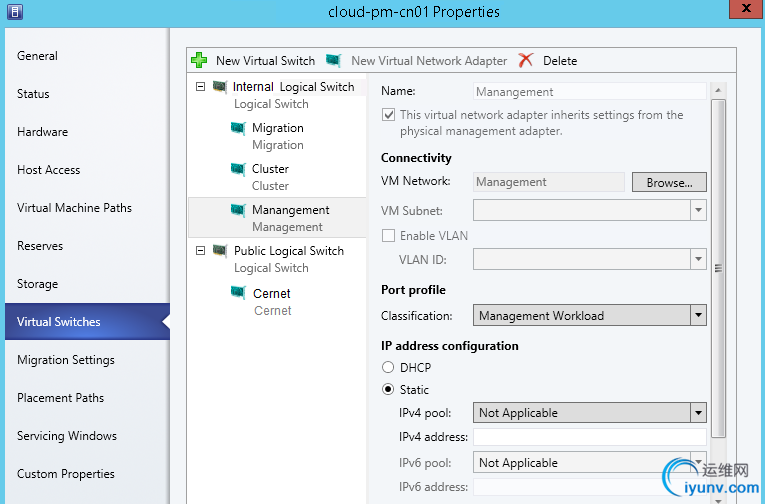Click the IPv4 address input field
The image size is (765, 504).
[x=589, y=438]
